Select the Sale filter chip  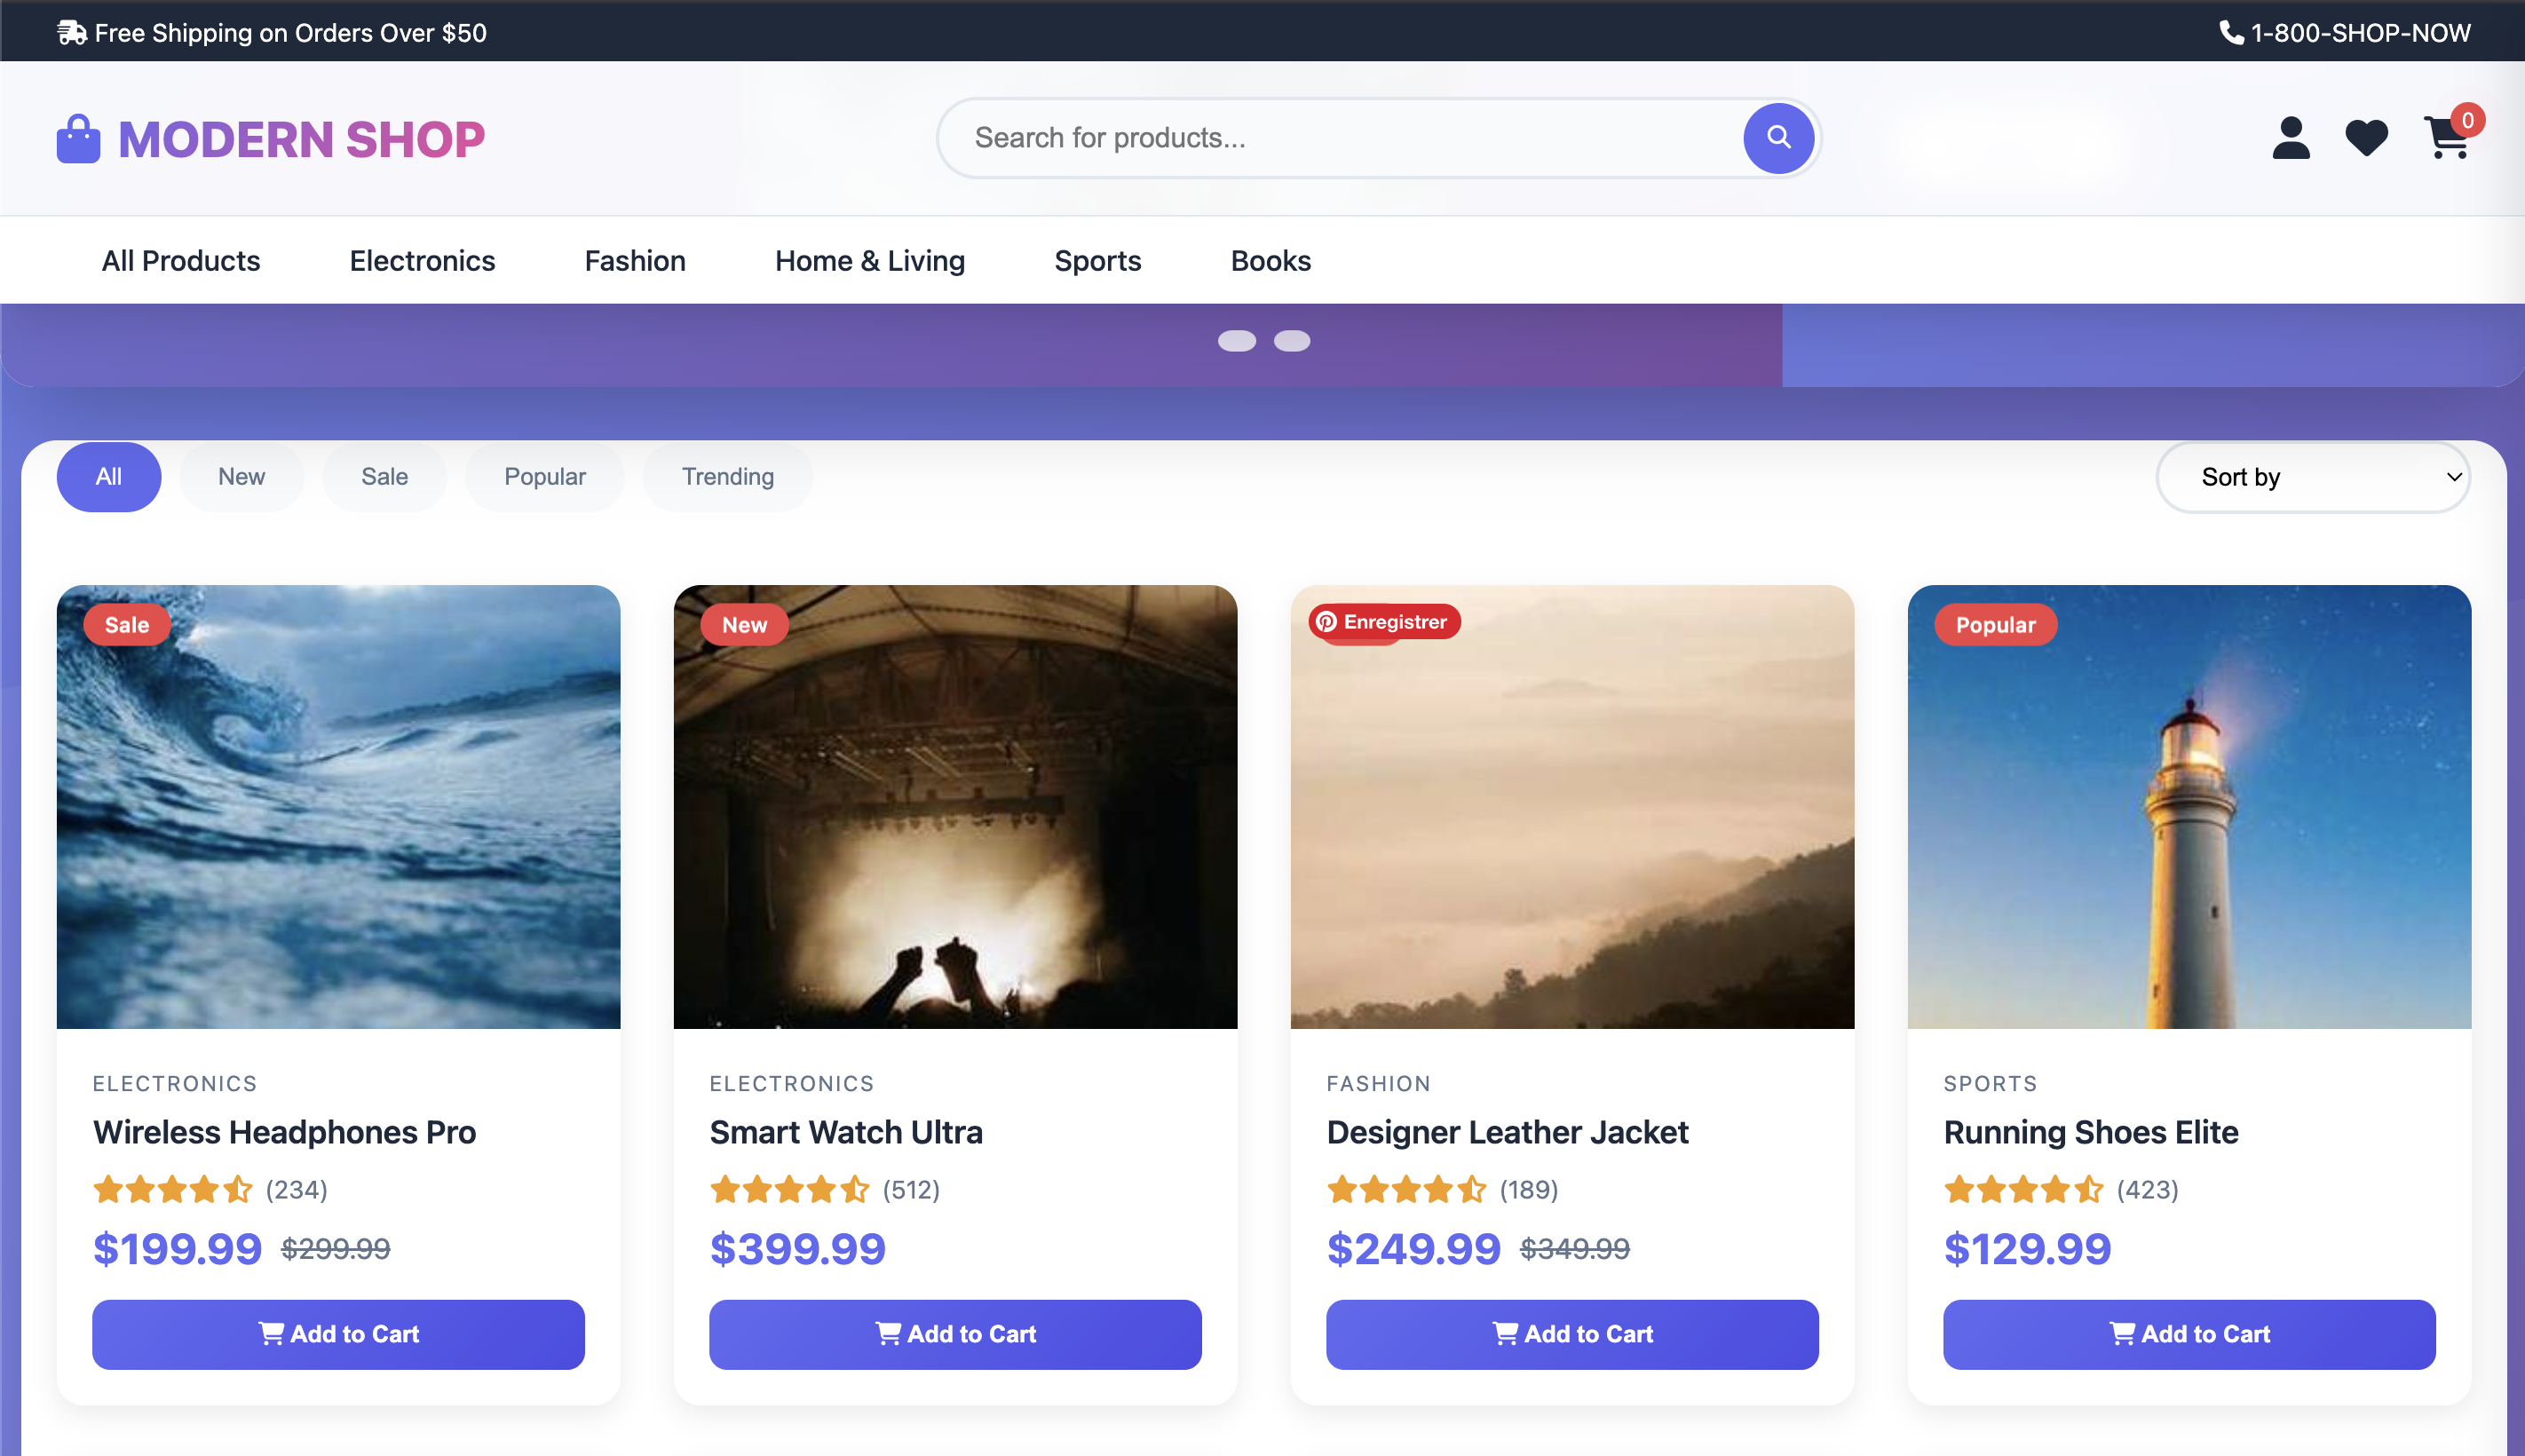click(384, 477)
